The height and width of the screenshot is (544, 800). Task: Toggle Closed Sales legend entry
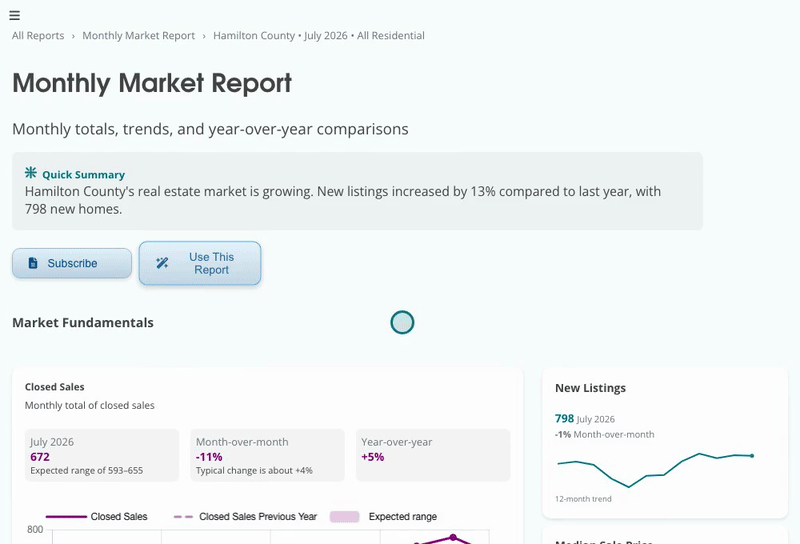[96, 516]
